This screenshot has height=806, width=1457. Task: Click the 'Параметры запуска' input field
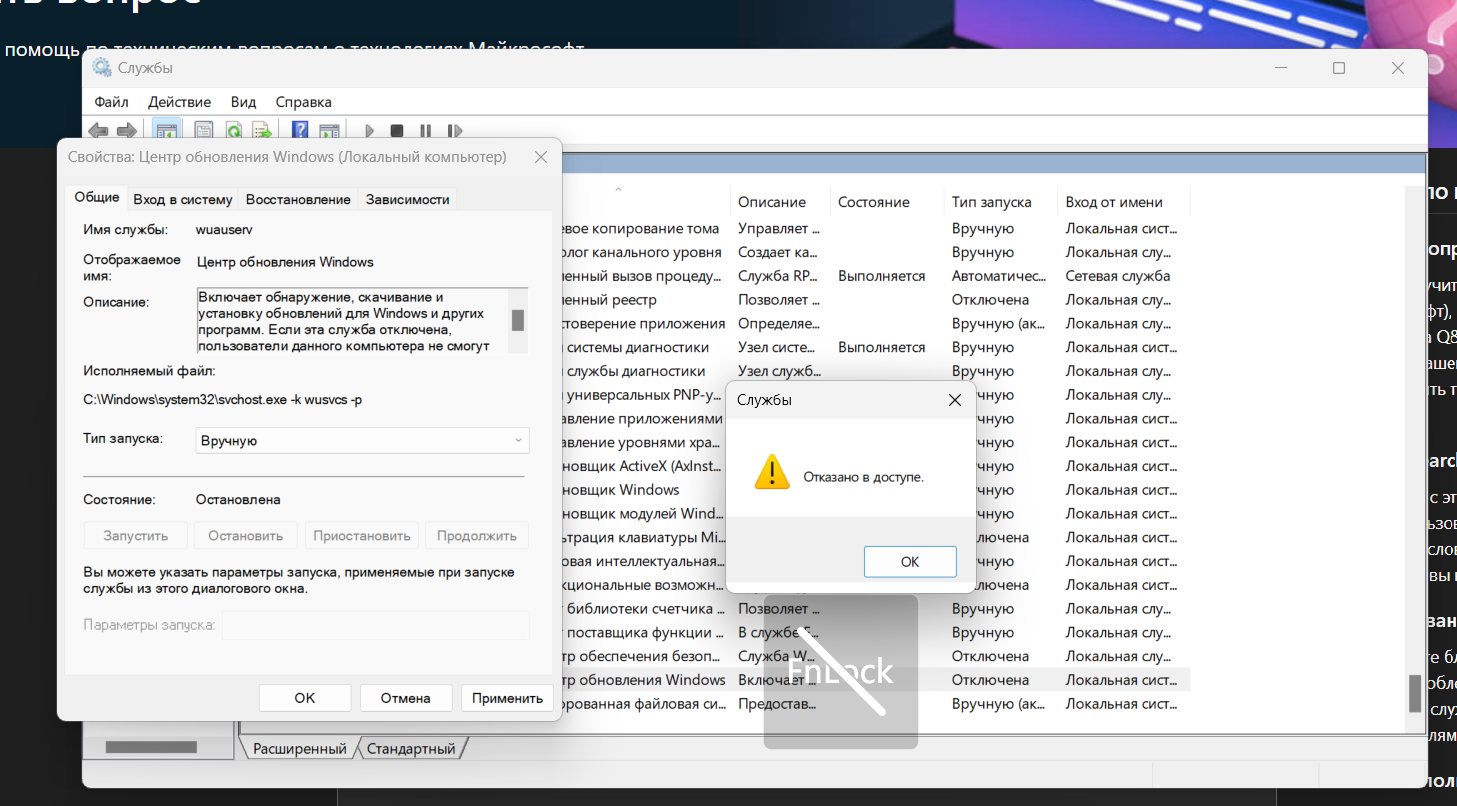click(375, 625)
